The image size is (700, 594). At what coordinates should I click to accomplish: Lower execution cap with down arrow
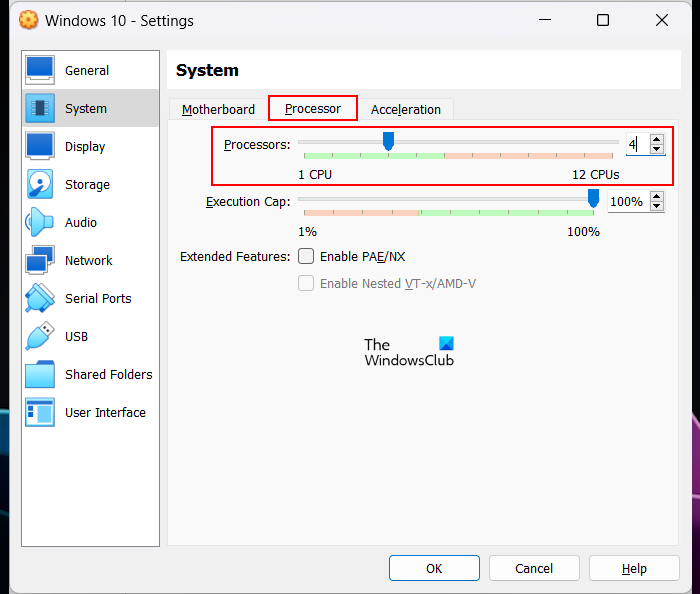tap(656, 206)
